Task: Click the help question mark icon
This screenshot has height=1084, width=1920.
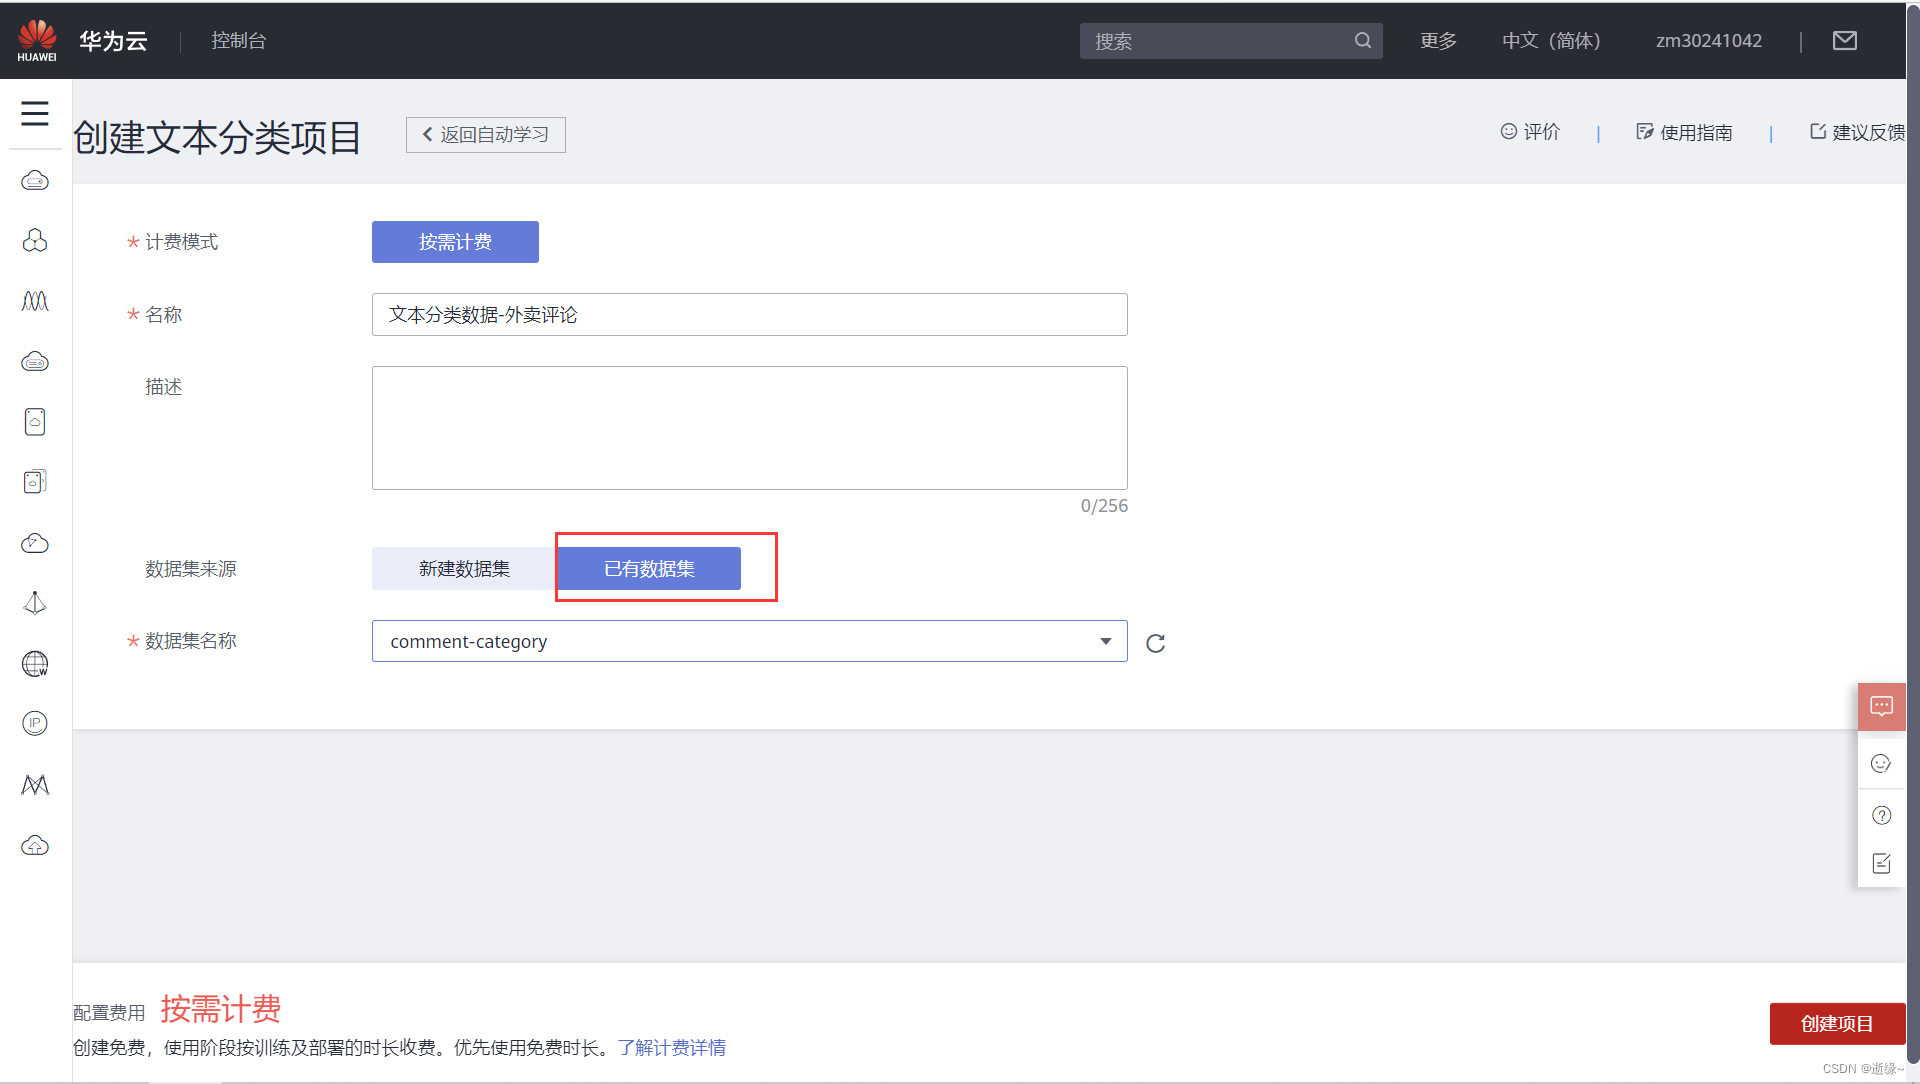Action: (x=1881, y=816)
